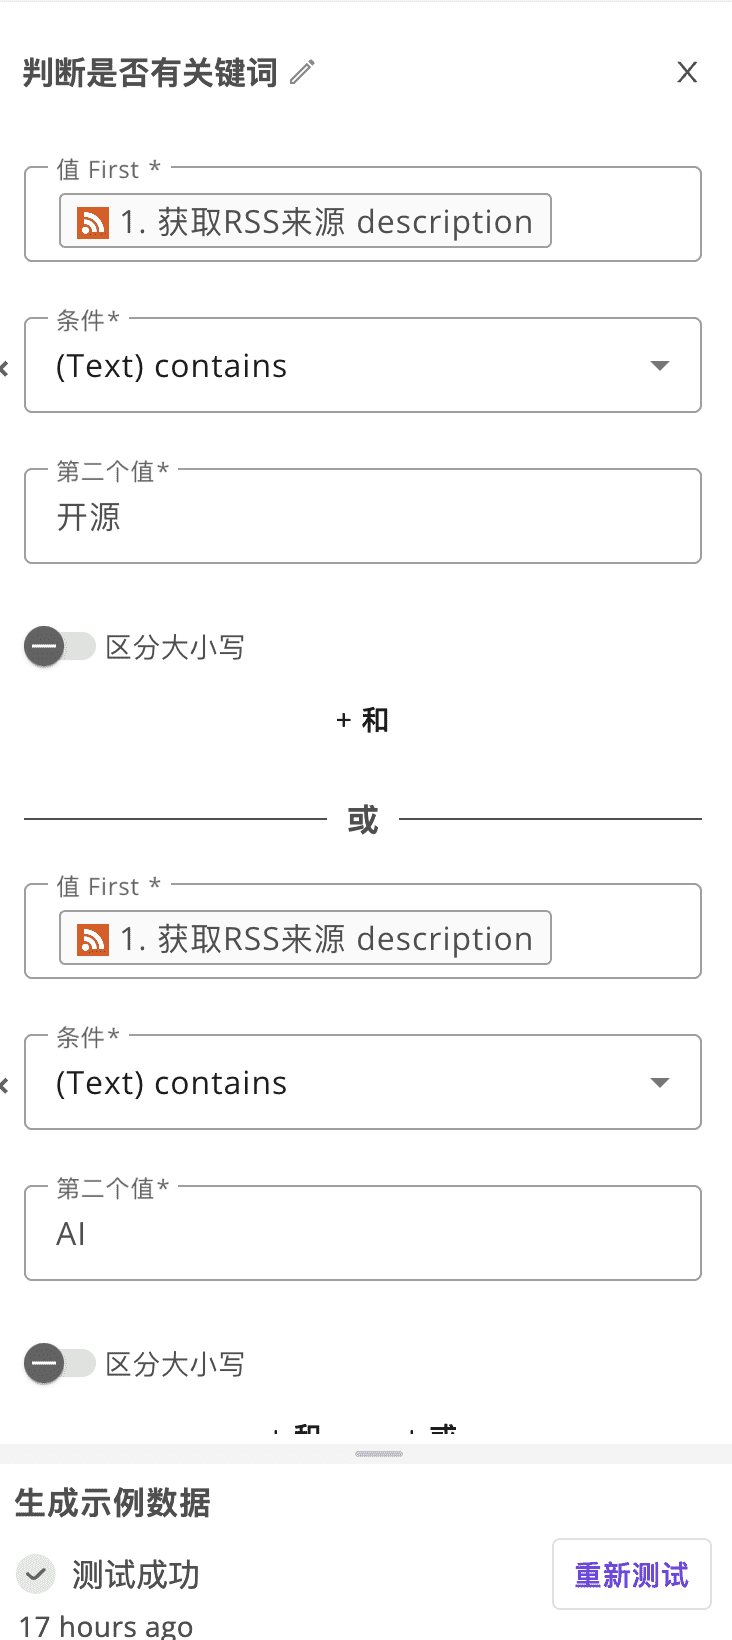The height and width of the screenshot is (1640, 732).
Task: Toggle 区分大小写 below the 开源 value
Action: (59, 647)
